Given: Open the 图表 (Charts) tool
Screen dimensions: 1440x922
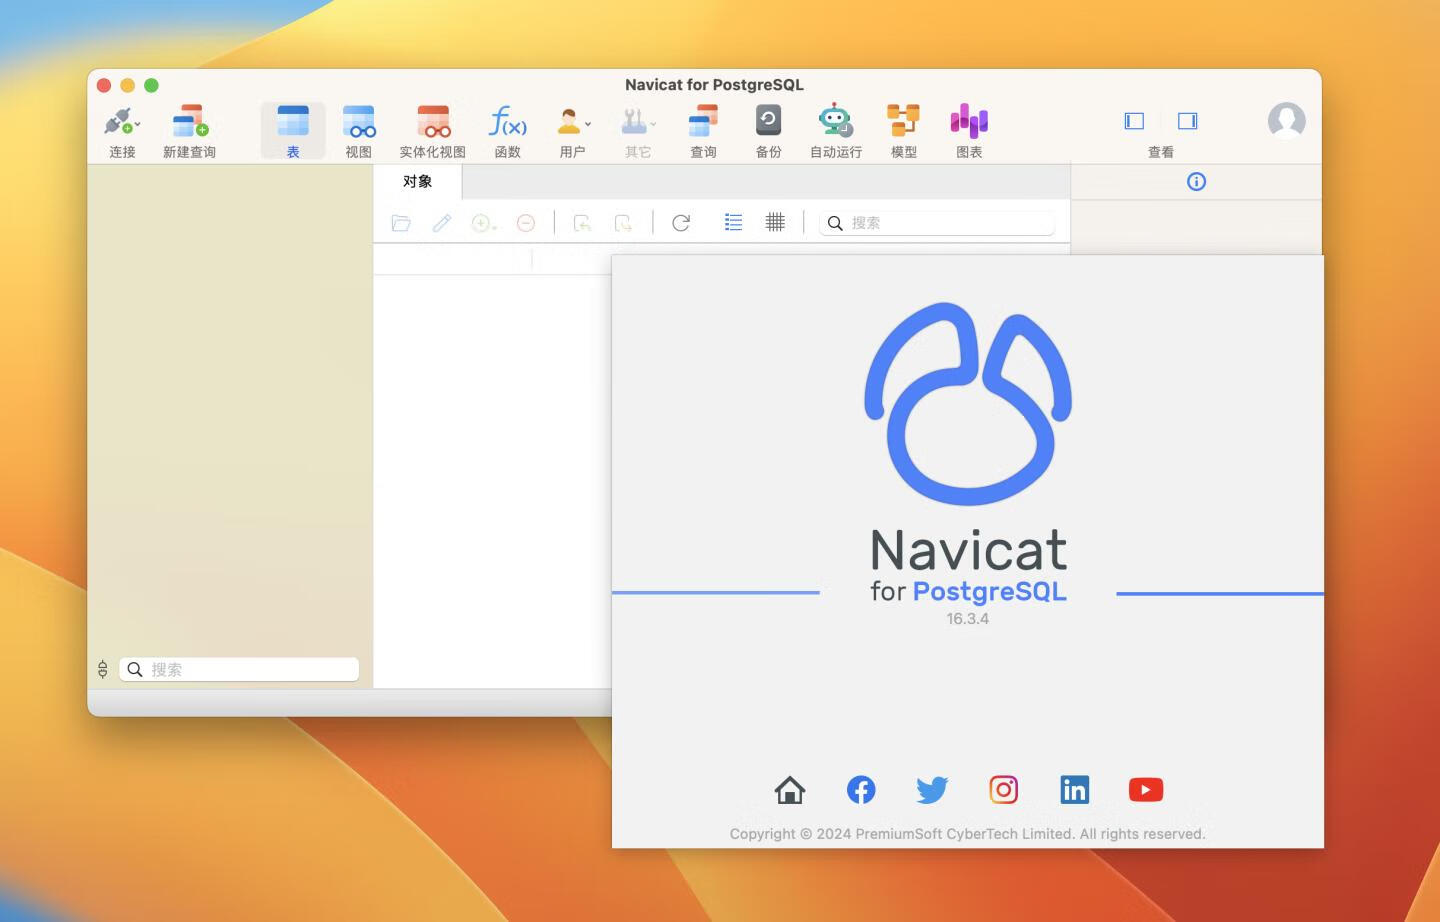Looking at the screenshot, I should 968,128.
